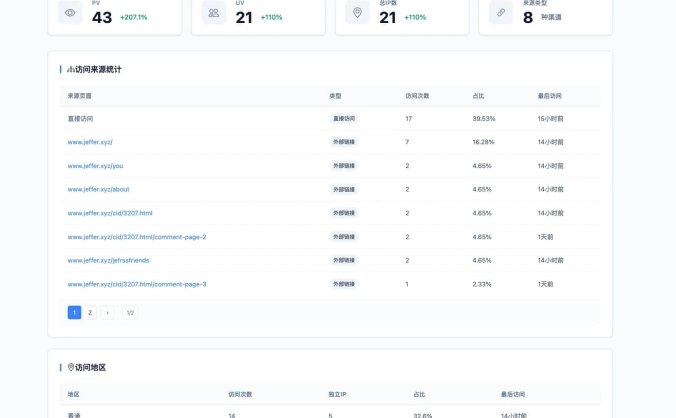
Task: Open the comment-page-3 source link
Action: pos(137,284)
